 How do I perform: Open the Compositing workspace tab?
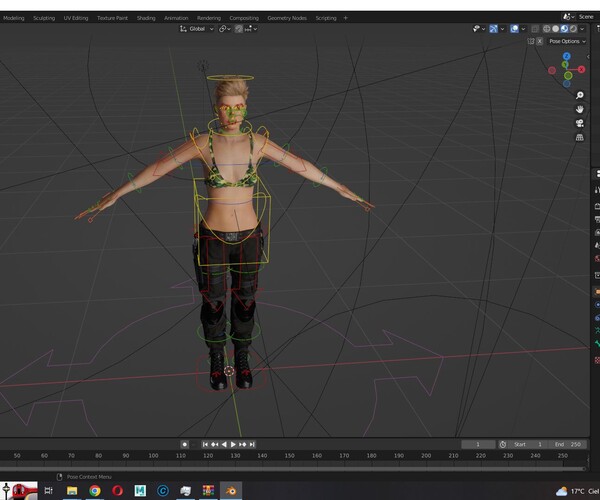[244, 18]
